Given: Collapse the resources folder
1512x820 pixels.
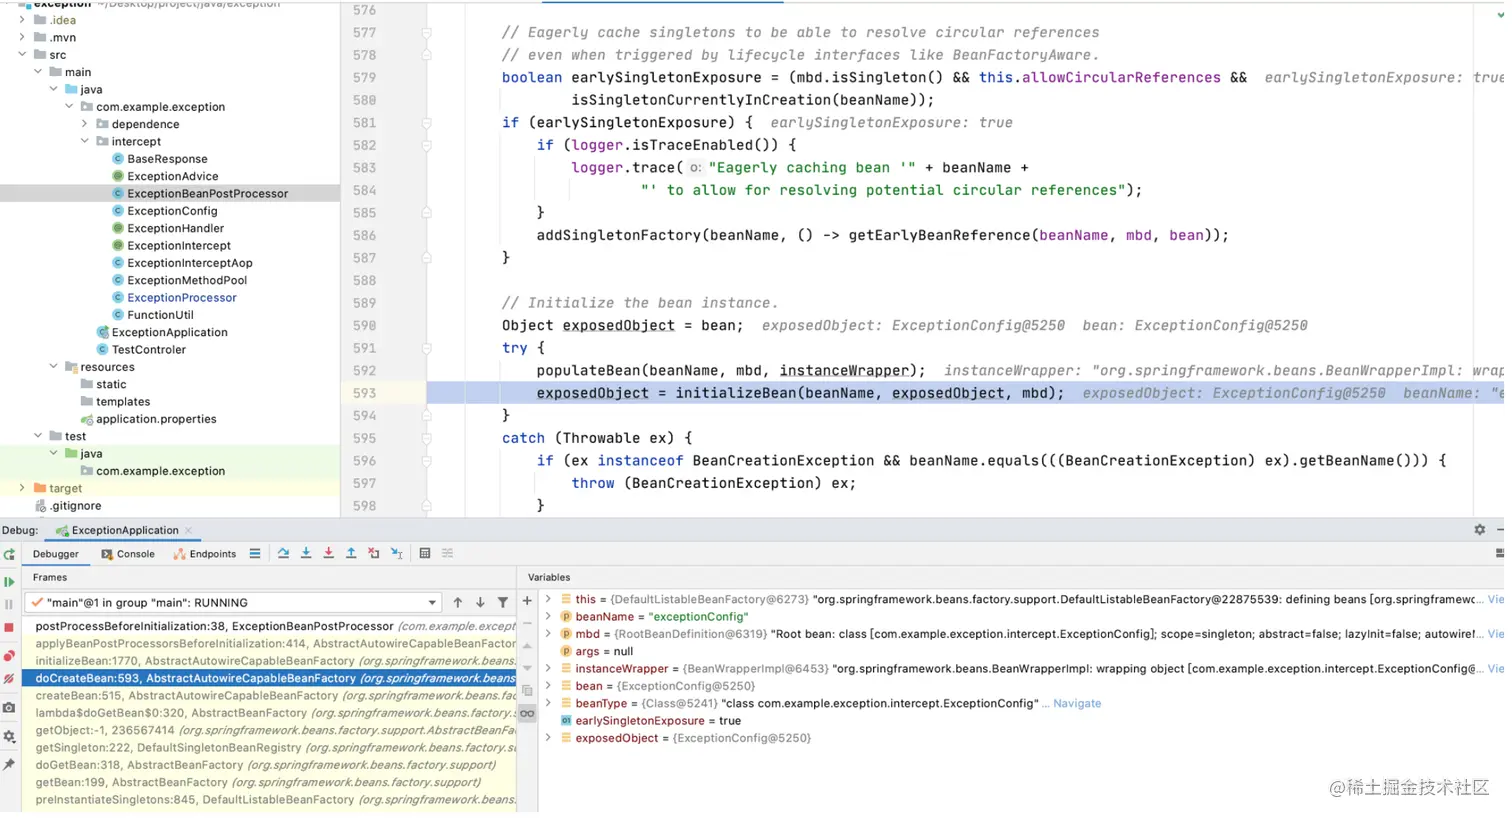Looking at the screenshot, I should 54,367.
